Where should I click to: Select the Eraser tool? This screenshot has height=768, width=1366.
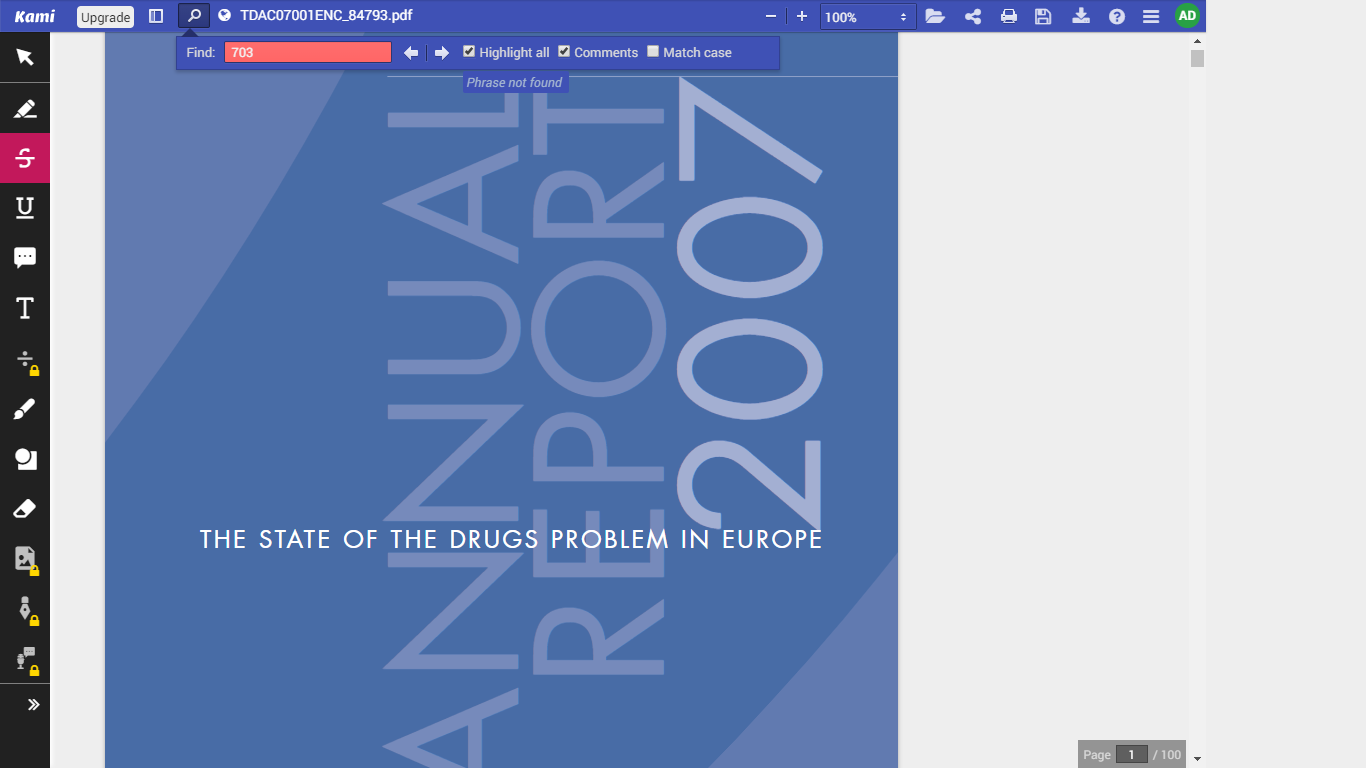click(x=25, y=509)
